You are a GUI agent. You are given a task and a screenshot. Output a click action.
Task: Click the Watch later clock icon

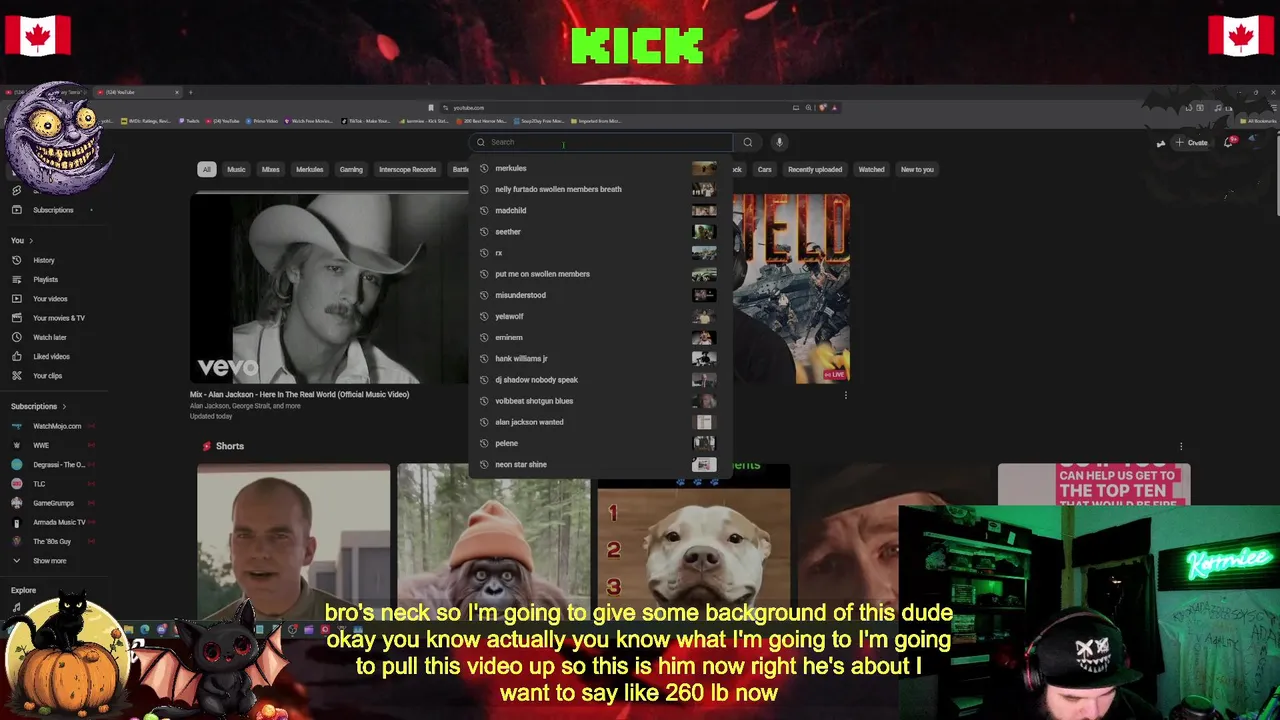coord(16,337)
